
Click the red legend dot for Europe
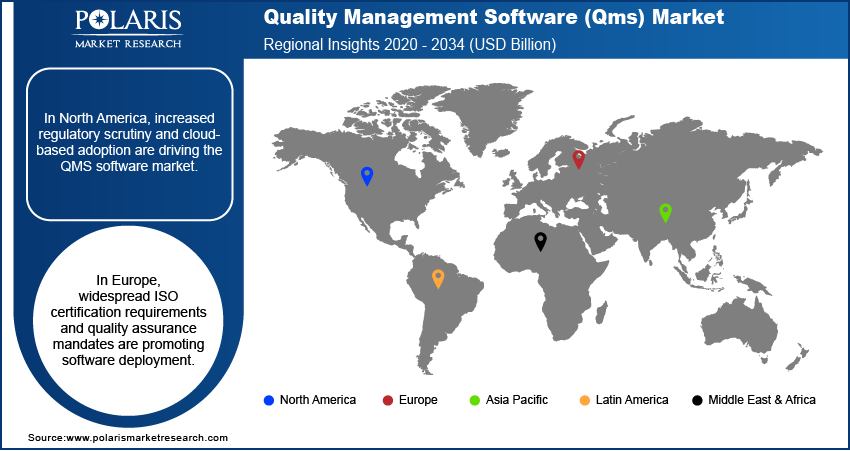[x=386, y=400]
